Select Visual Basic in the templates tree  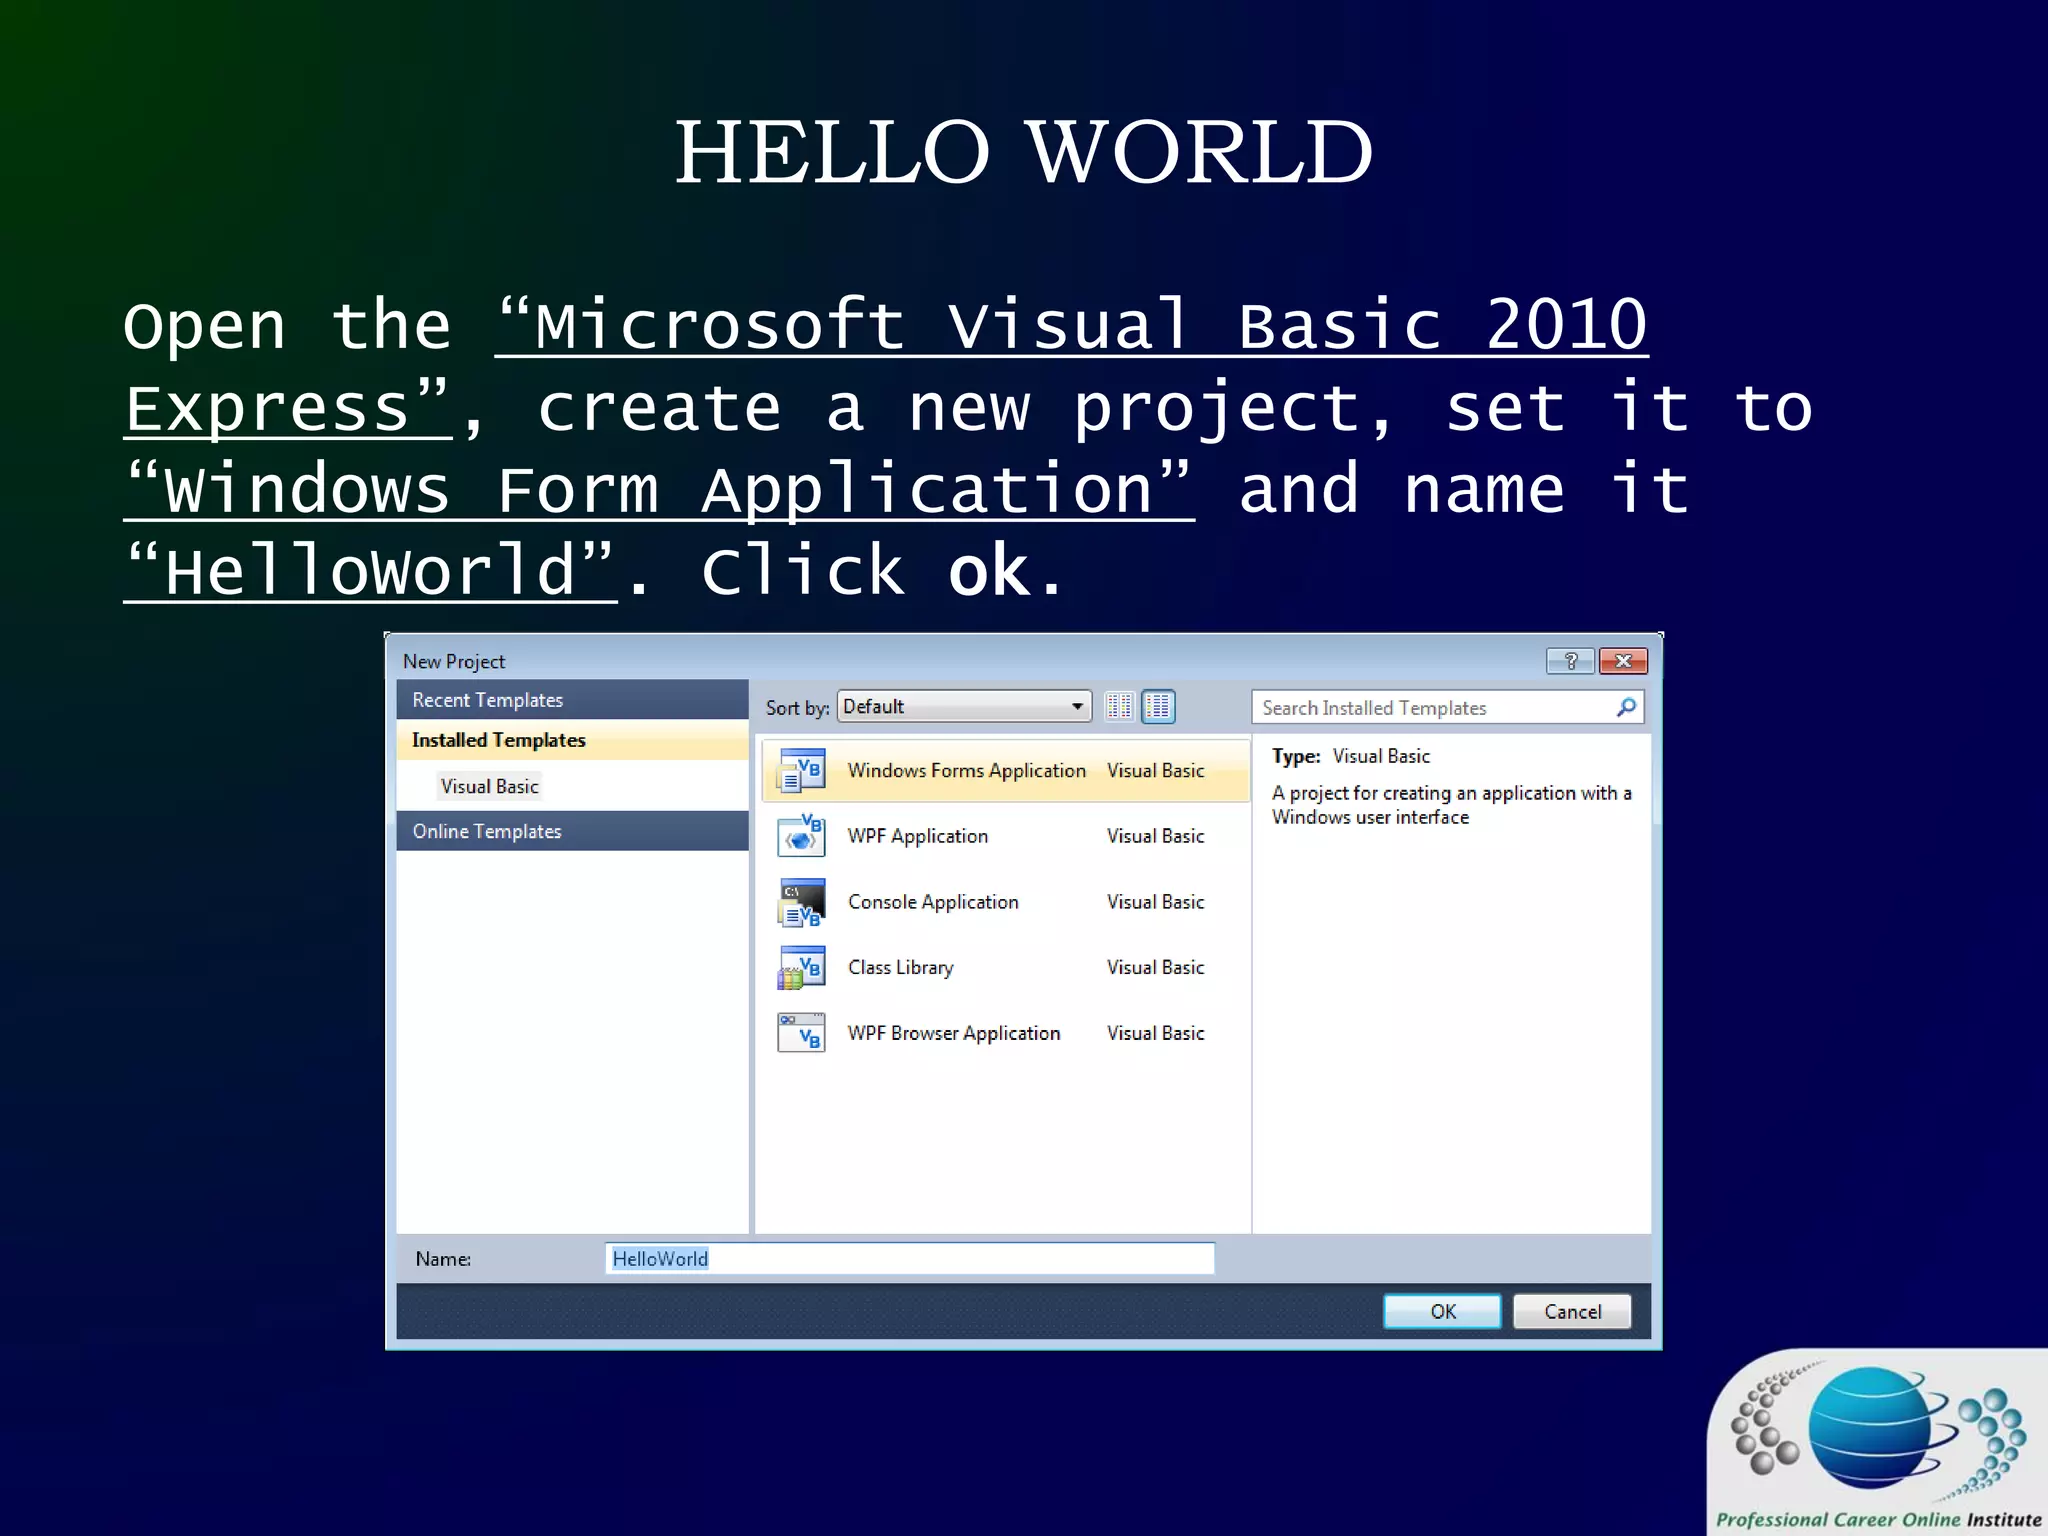click(x=490, y=786)
